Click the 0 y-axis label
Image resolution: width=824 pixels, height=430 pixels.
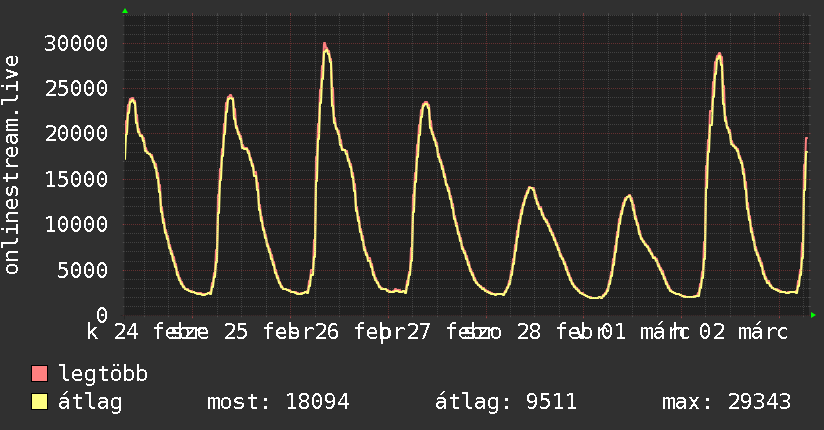102,315
